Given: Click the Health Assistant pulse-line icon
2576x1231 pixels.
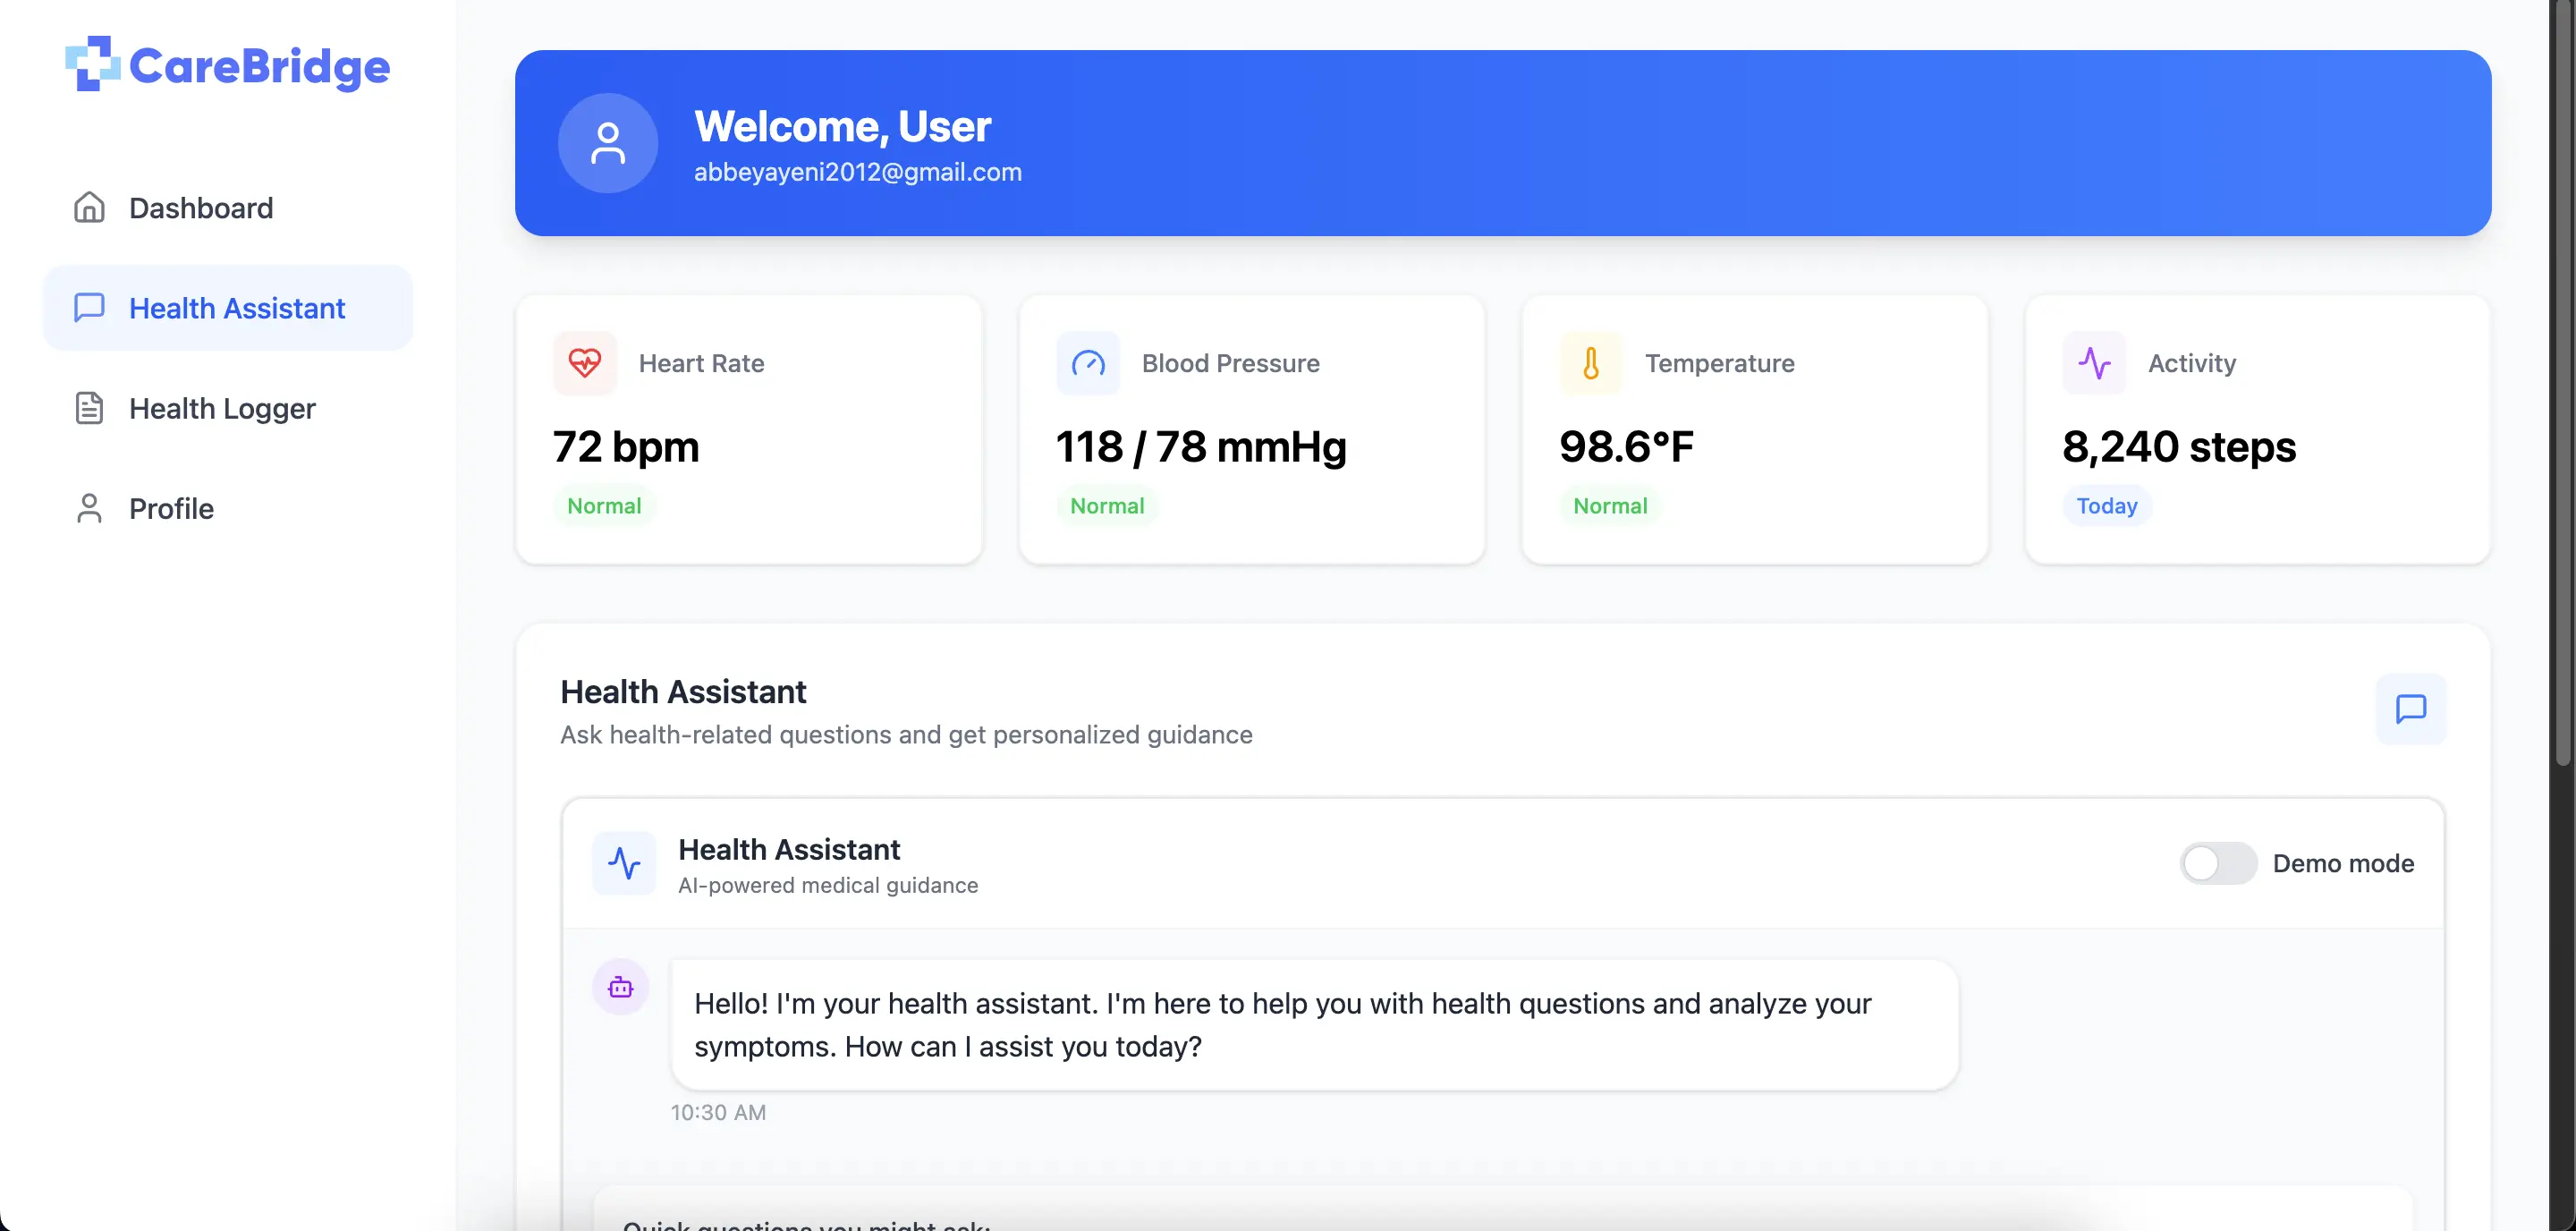Looking at the screenshot, I should click(x=624, y=863).
